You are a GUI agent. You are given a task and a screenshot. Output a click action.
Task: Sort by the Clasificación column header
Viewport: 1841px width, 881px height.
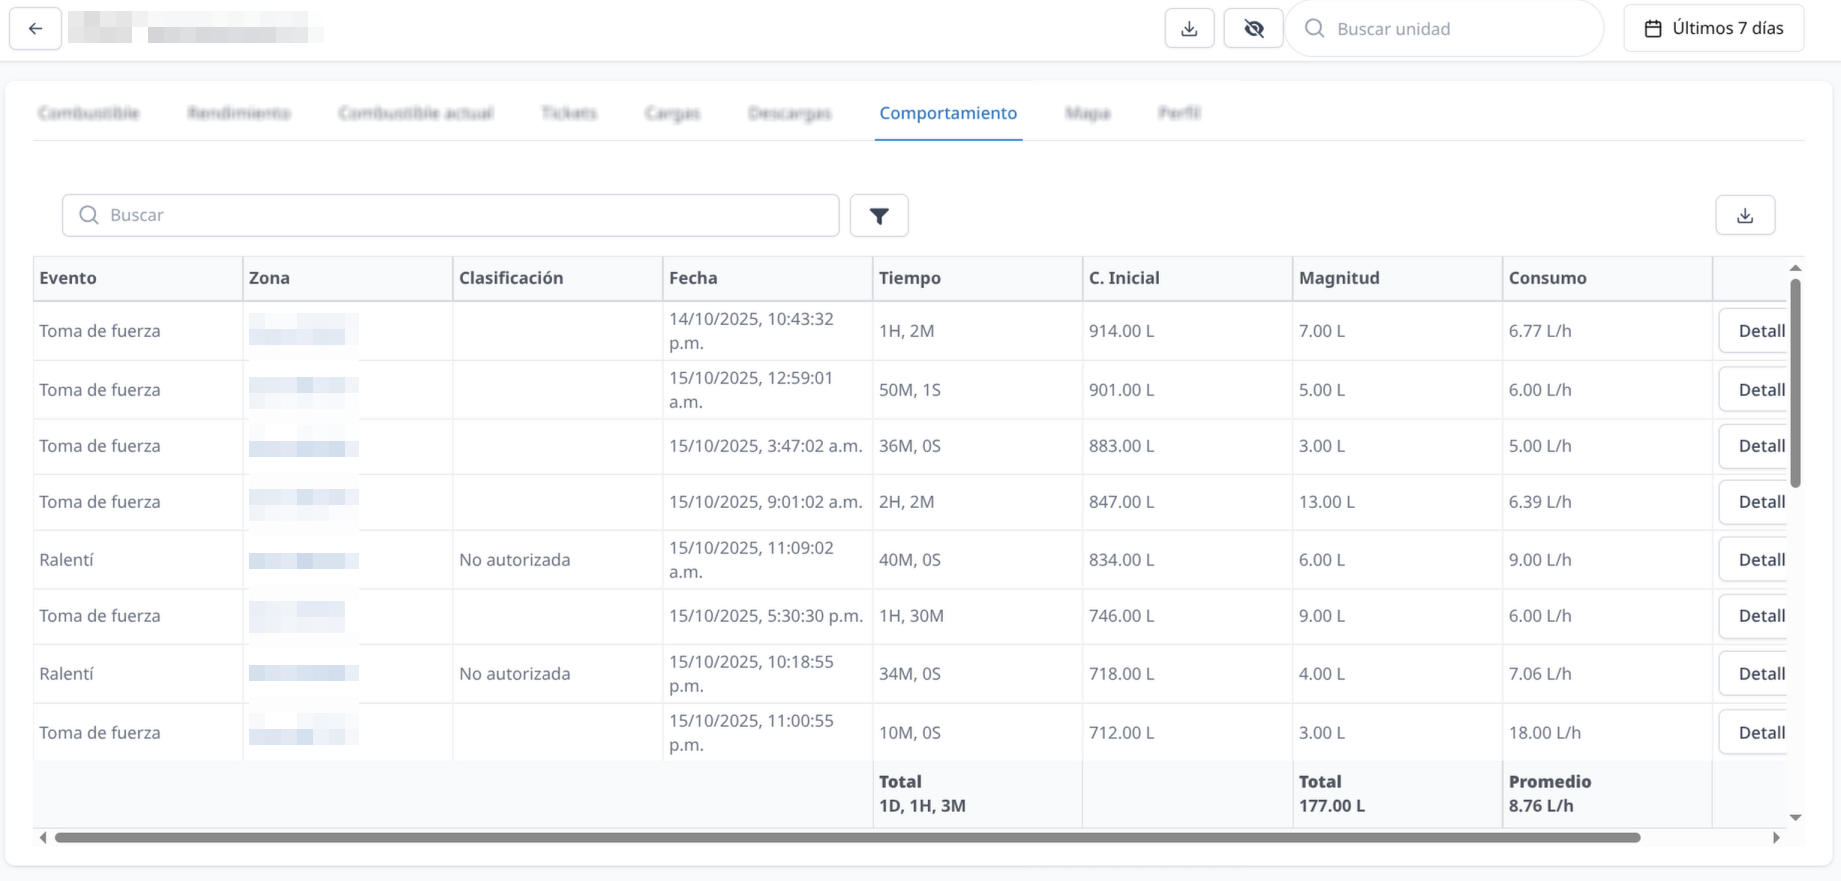coord(558,278)
